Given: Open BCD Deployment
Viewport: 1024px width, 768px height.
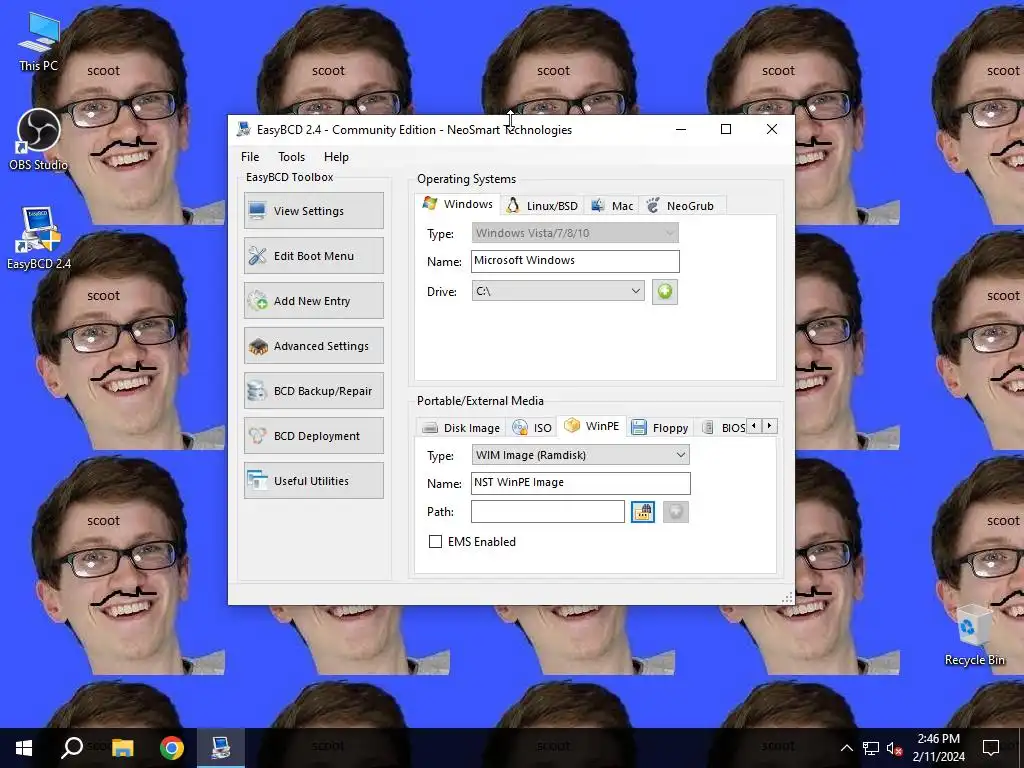Looking at the screenshot, I should coord(313,436).
